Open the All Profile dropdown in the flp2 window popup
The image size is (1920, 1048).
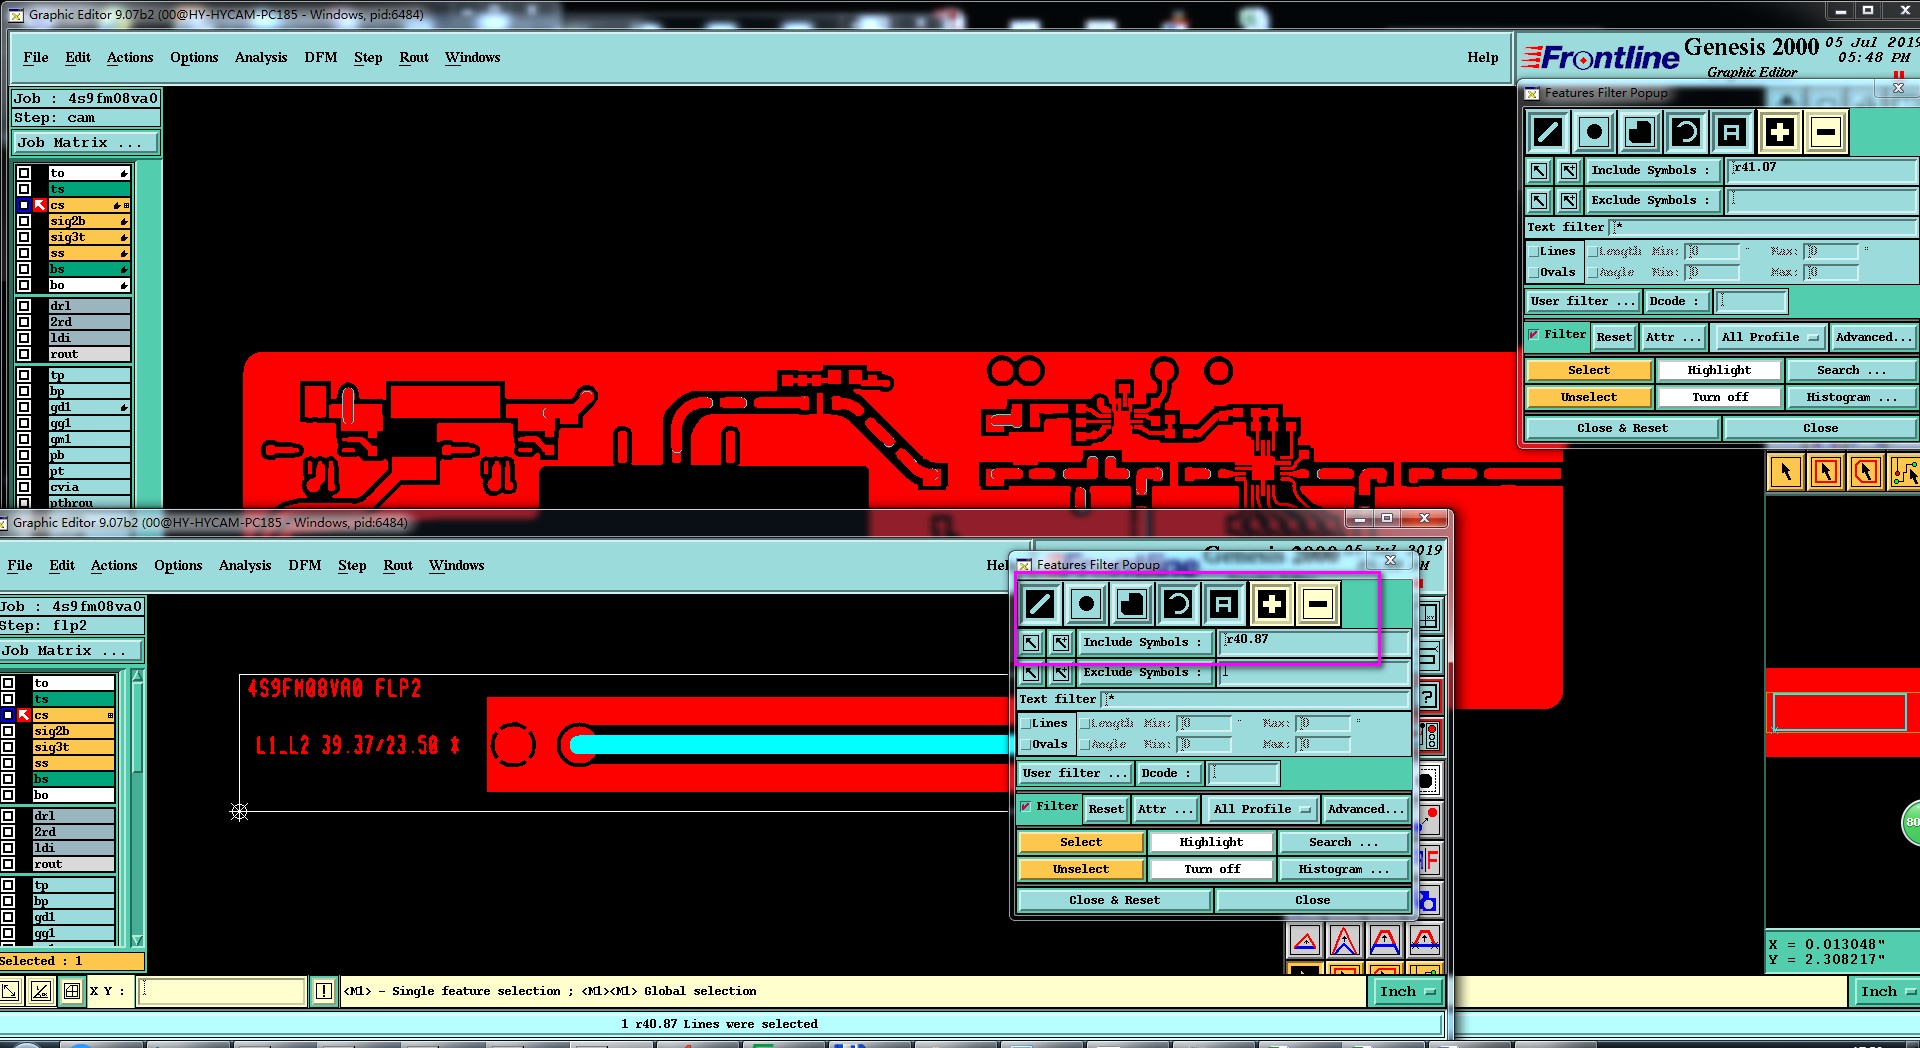(1261, 809)
